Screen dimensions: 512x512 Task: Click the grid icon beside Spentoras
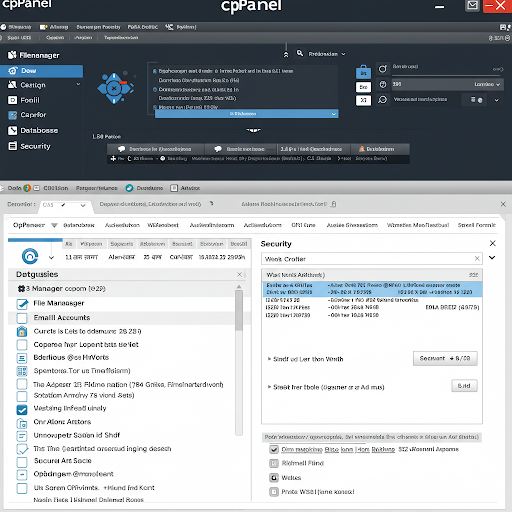click(x=22, y=371)
